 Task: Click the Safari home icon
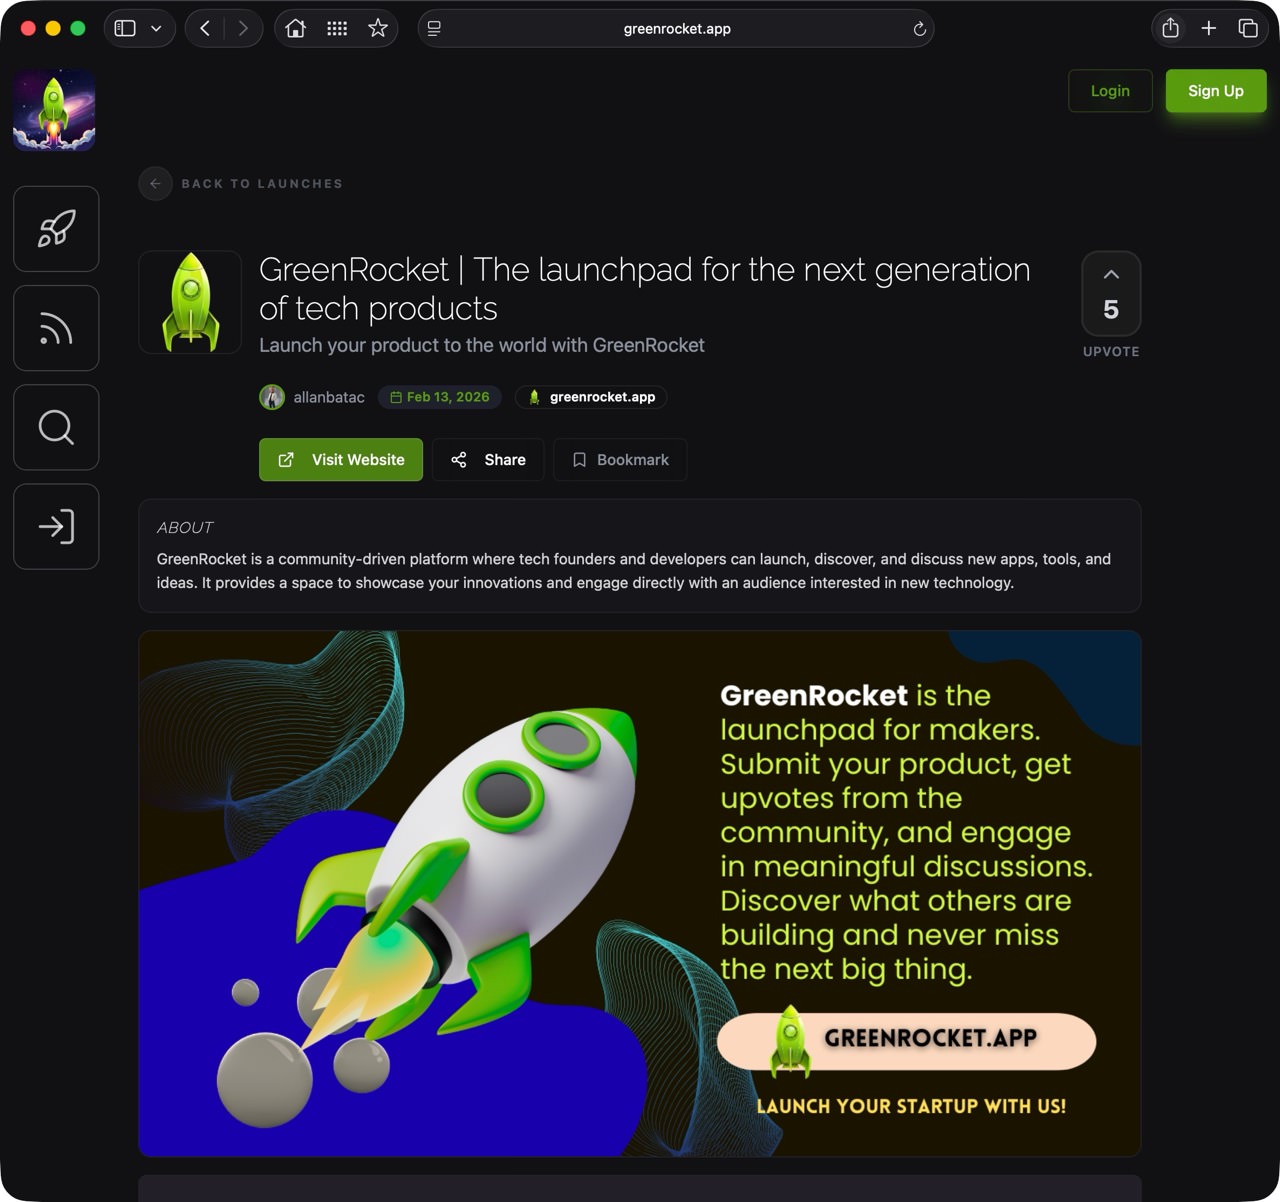pyautogui.click(x=296, y=28)
